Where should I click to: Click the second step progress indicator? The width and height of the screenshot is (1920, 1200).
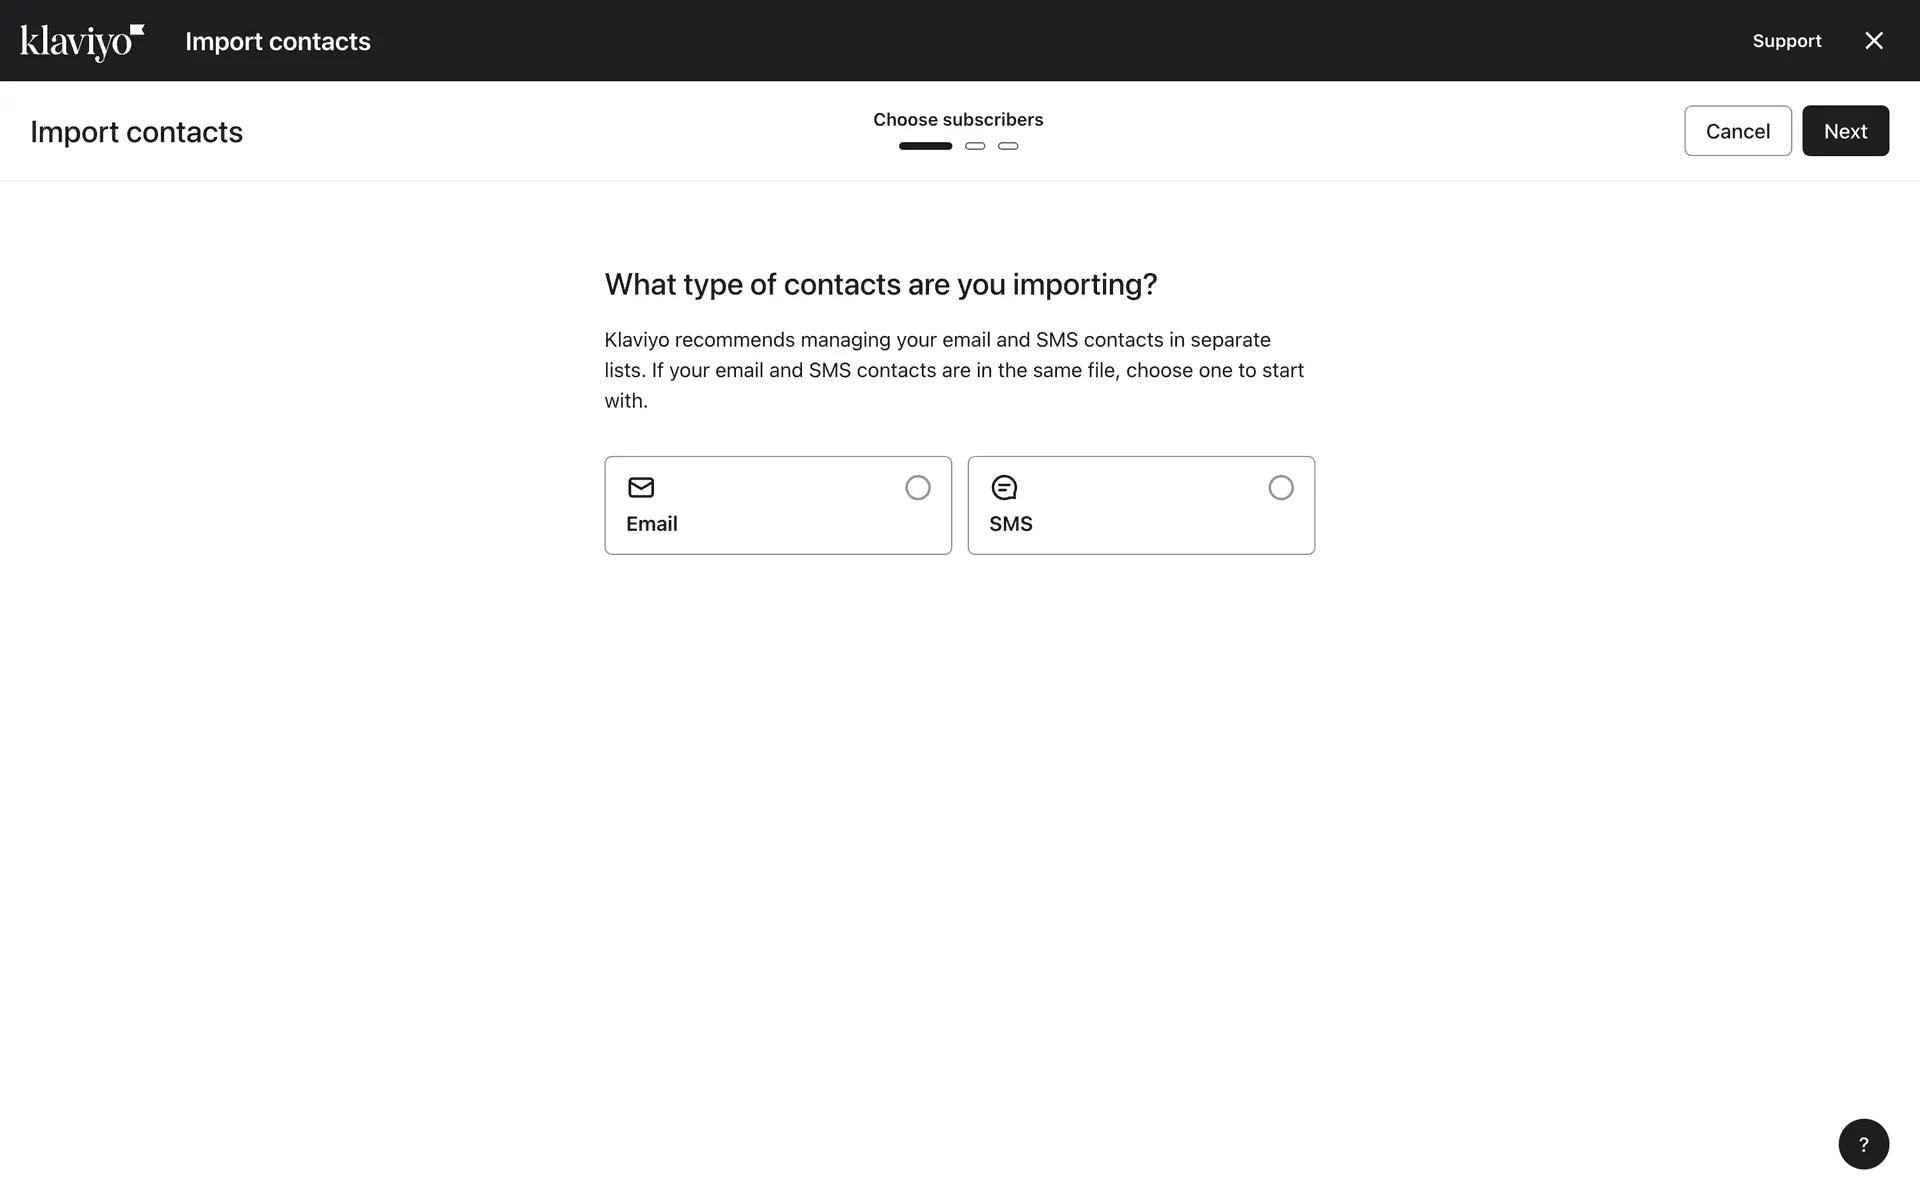point(975,146)
